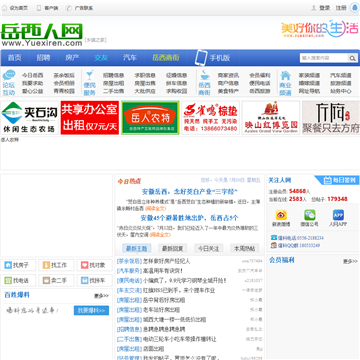360x360 pixels.
Task: Switch to the 最新回复 tab
Action: tap(173, 248)
